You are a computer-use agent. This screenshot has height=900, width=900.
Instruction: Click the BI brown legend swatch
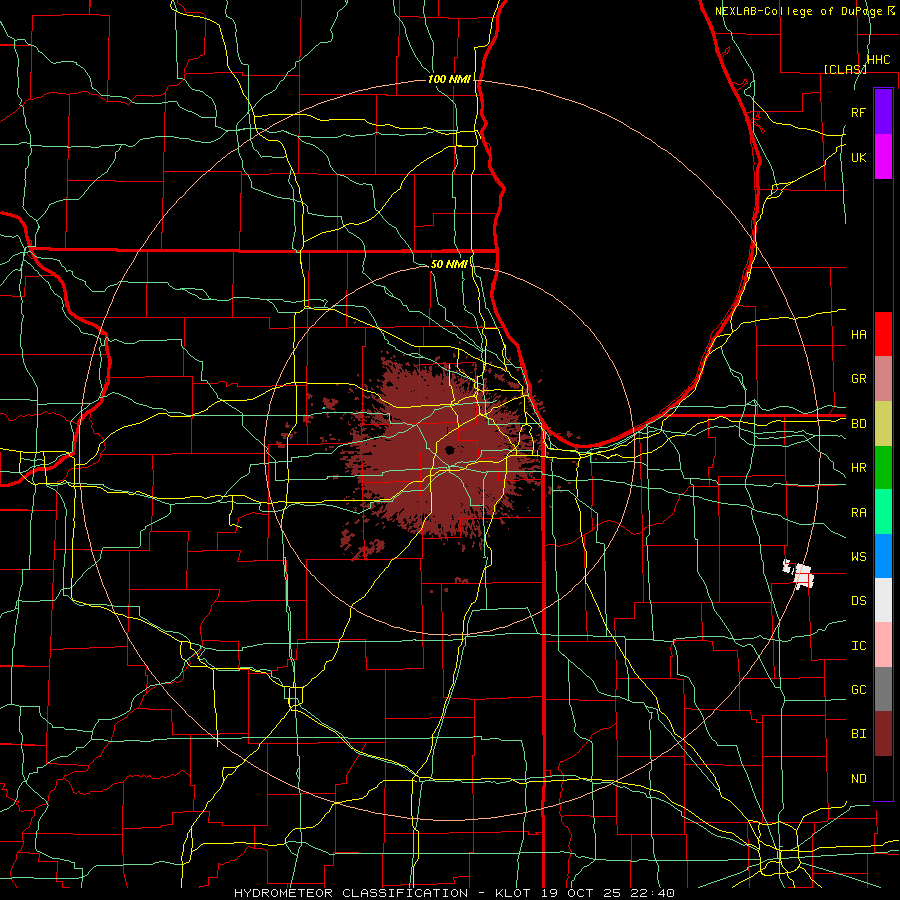883,734
